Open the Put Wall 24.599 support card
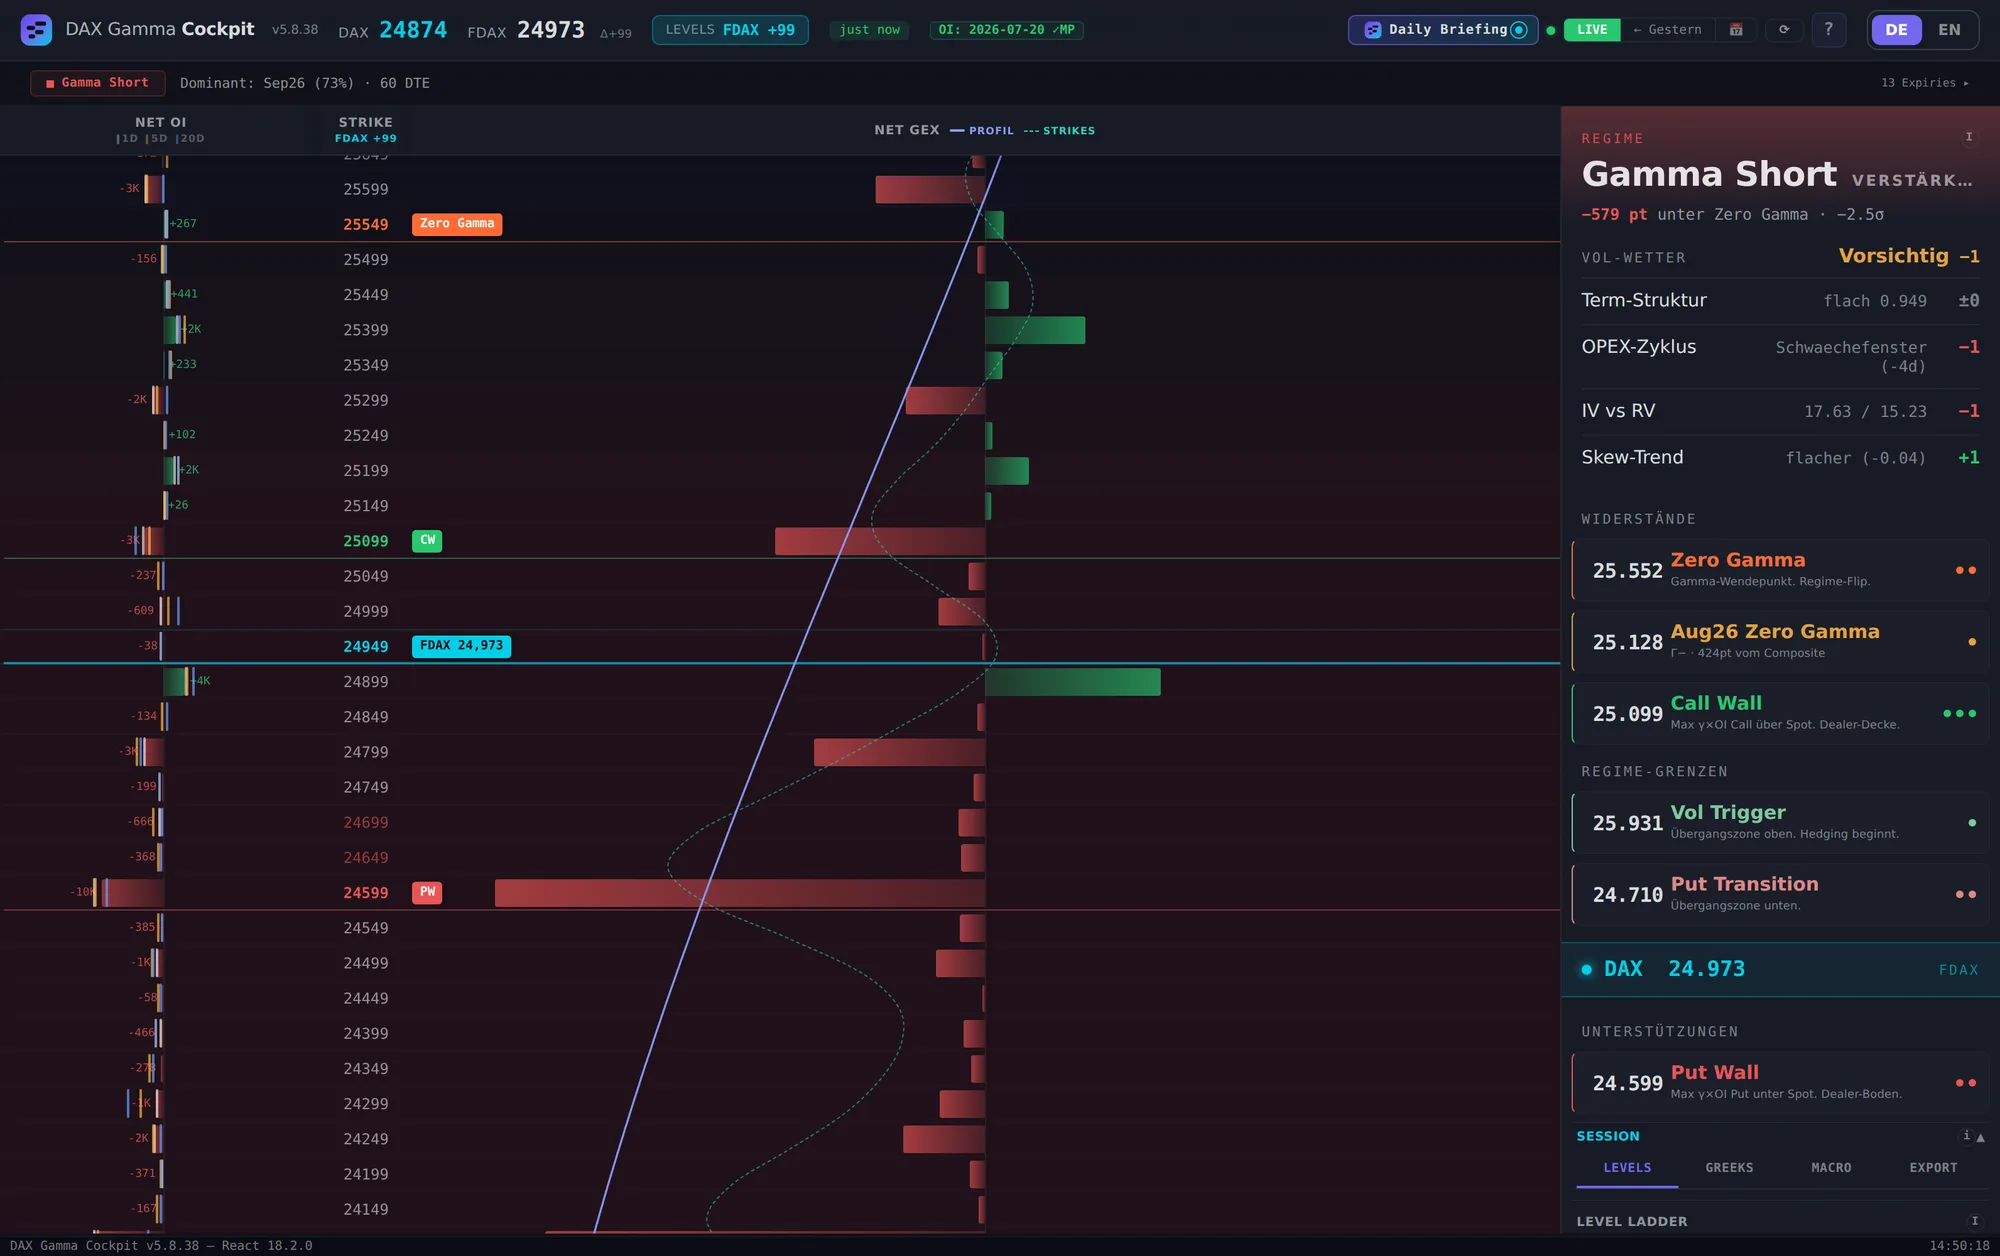 1780,1082
